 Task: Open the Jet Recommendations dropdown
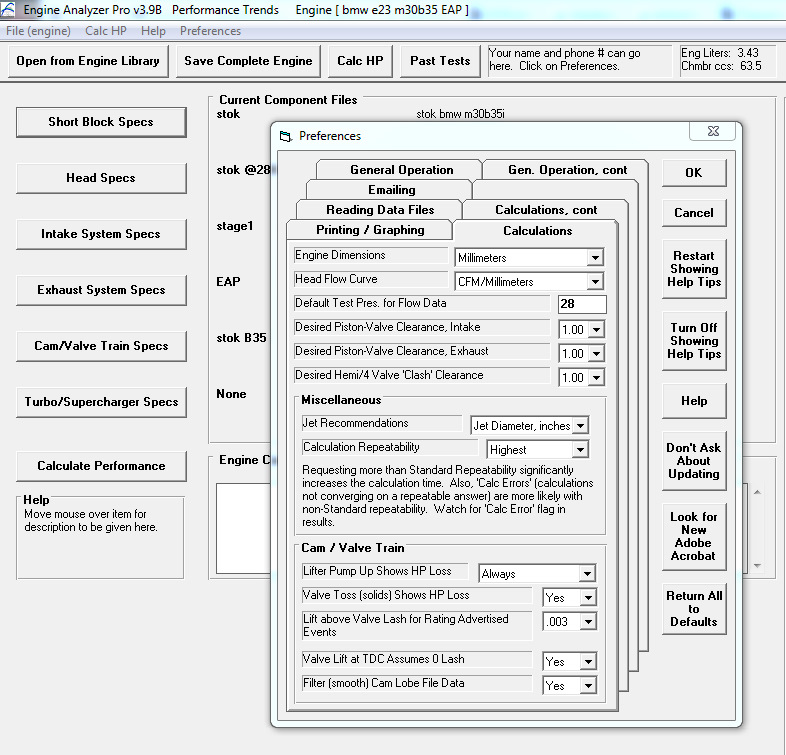[580, 426]
